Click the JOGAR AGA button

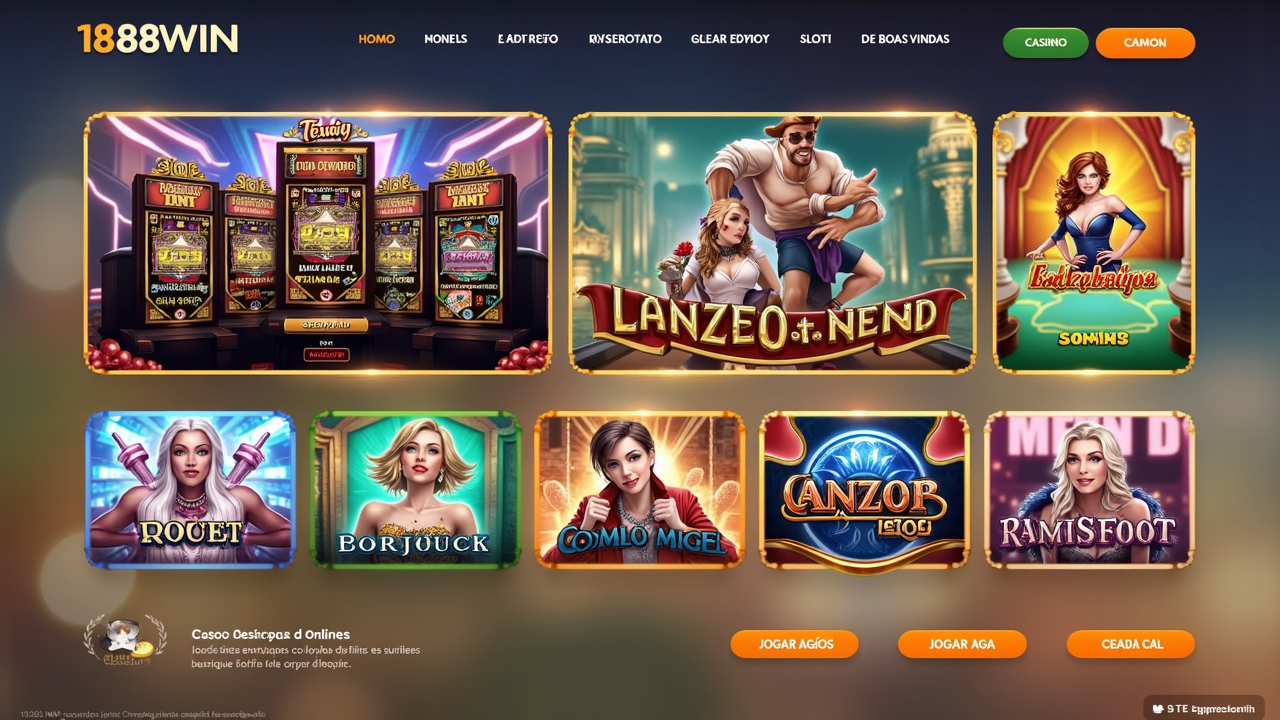coord(962,644)
